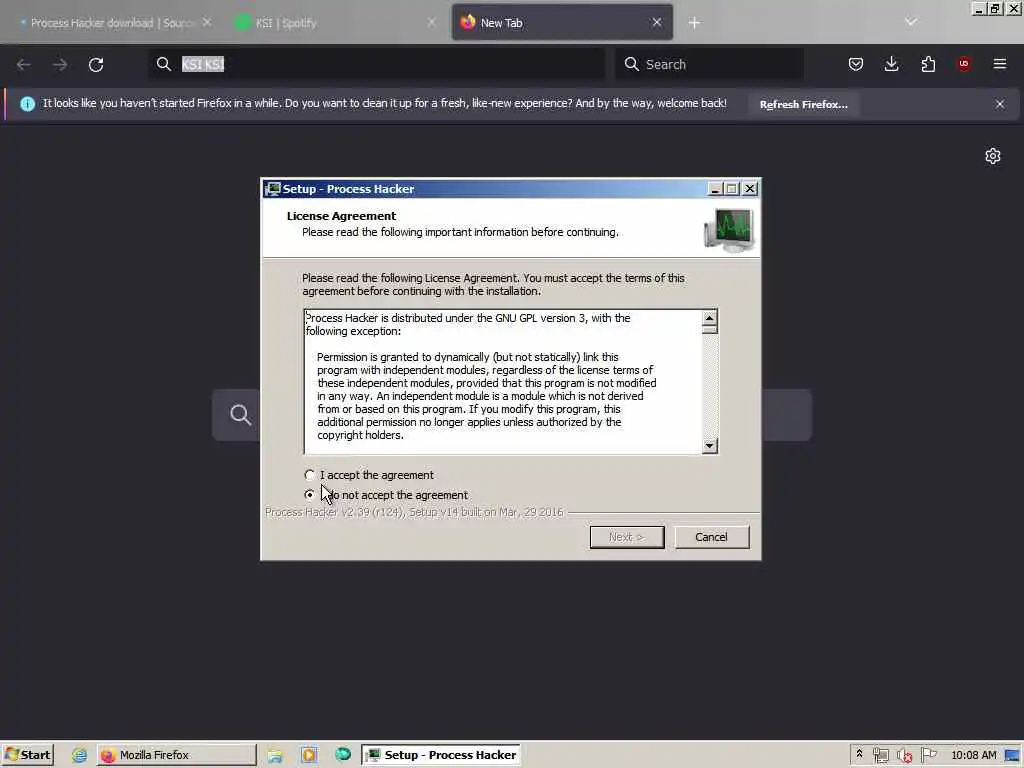Click the network tray icon
Screen dimensions: 1024x768
pyautogui.click(x=880, y=756)
